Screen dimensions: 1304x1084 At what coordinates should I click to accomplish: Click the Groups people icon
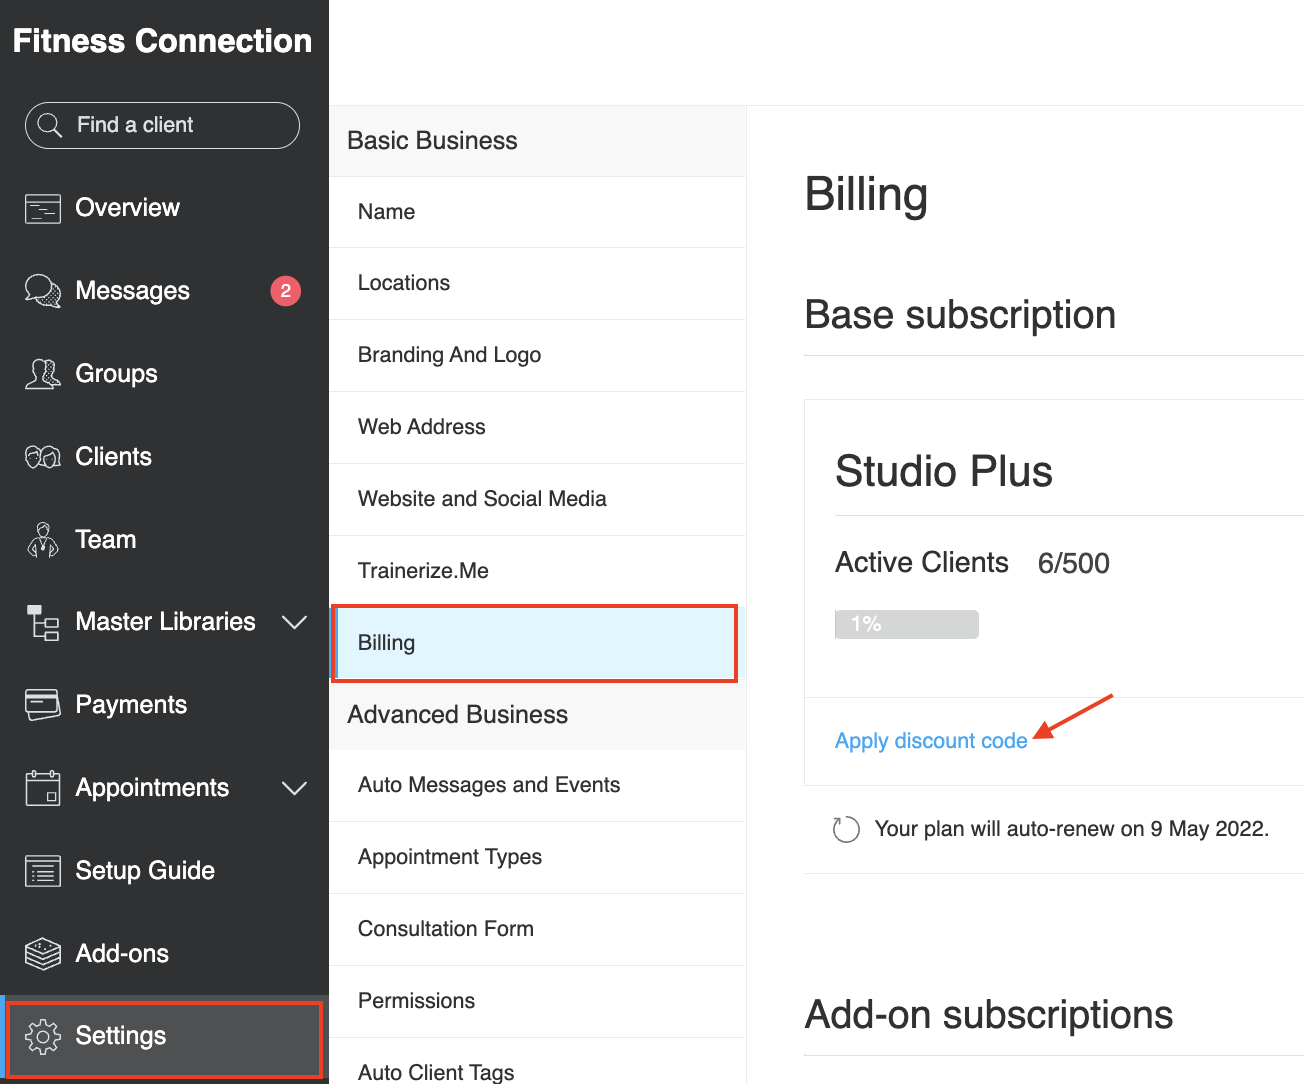click(43, 374)
